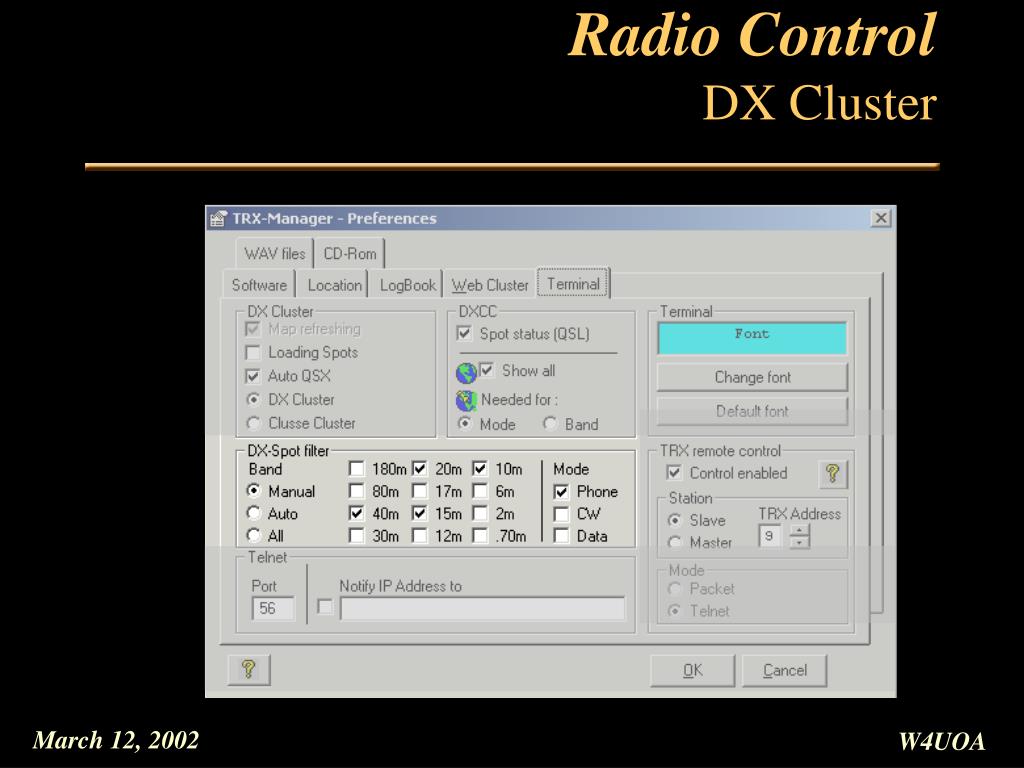Toggle the Map refreshing checkbox
The image size is (1024, 768).
[x=253, y=329]
